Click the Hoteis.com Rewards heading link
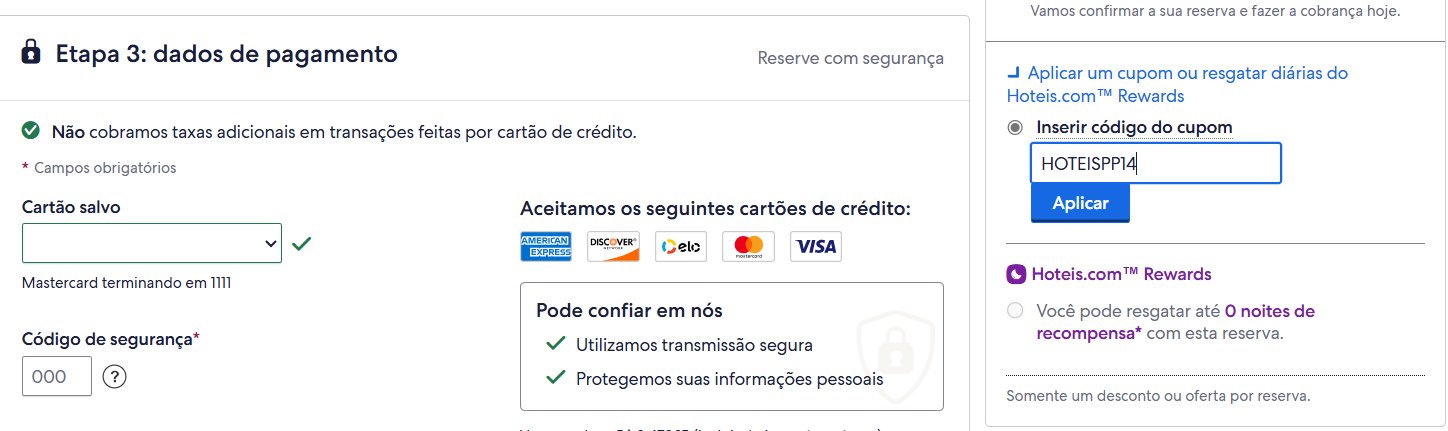 1121,274
